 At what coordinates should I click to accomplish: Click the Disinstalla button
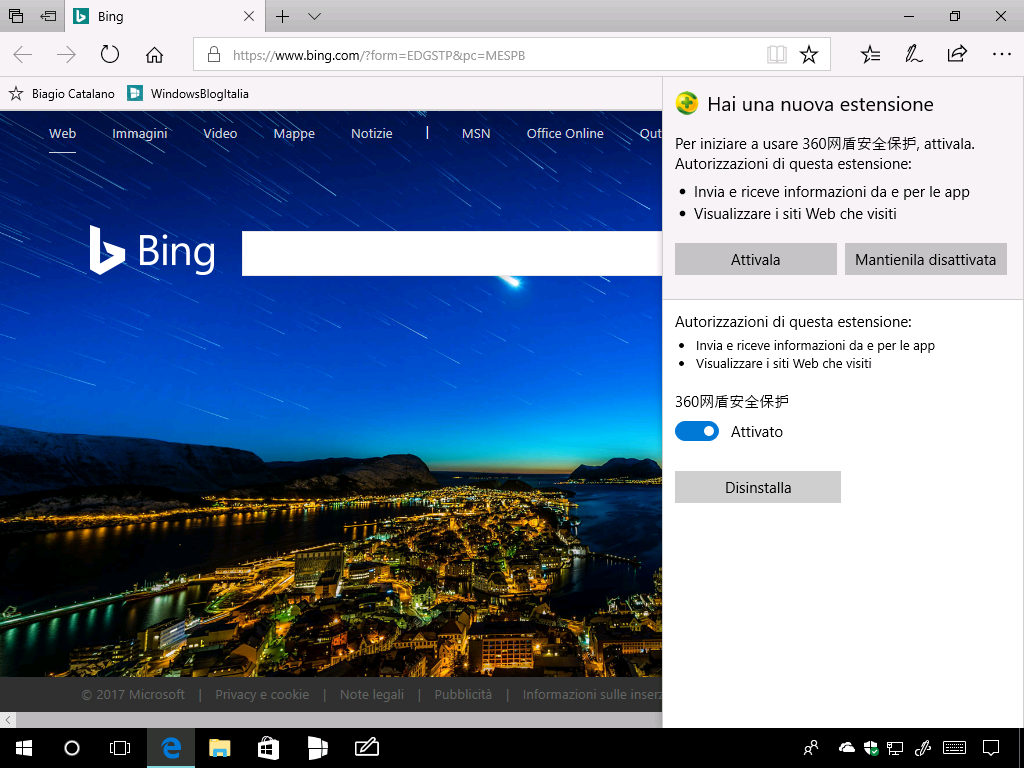coord(758,487)
